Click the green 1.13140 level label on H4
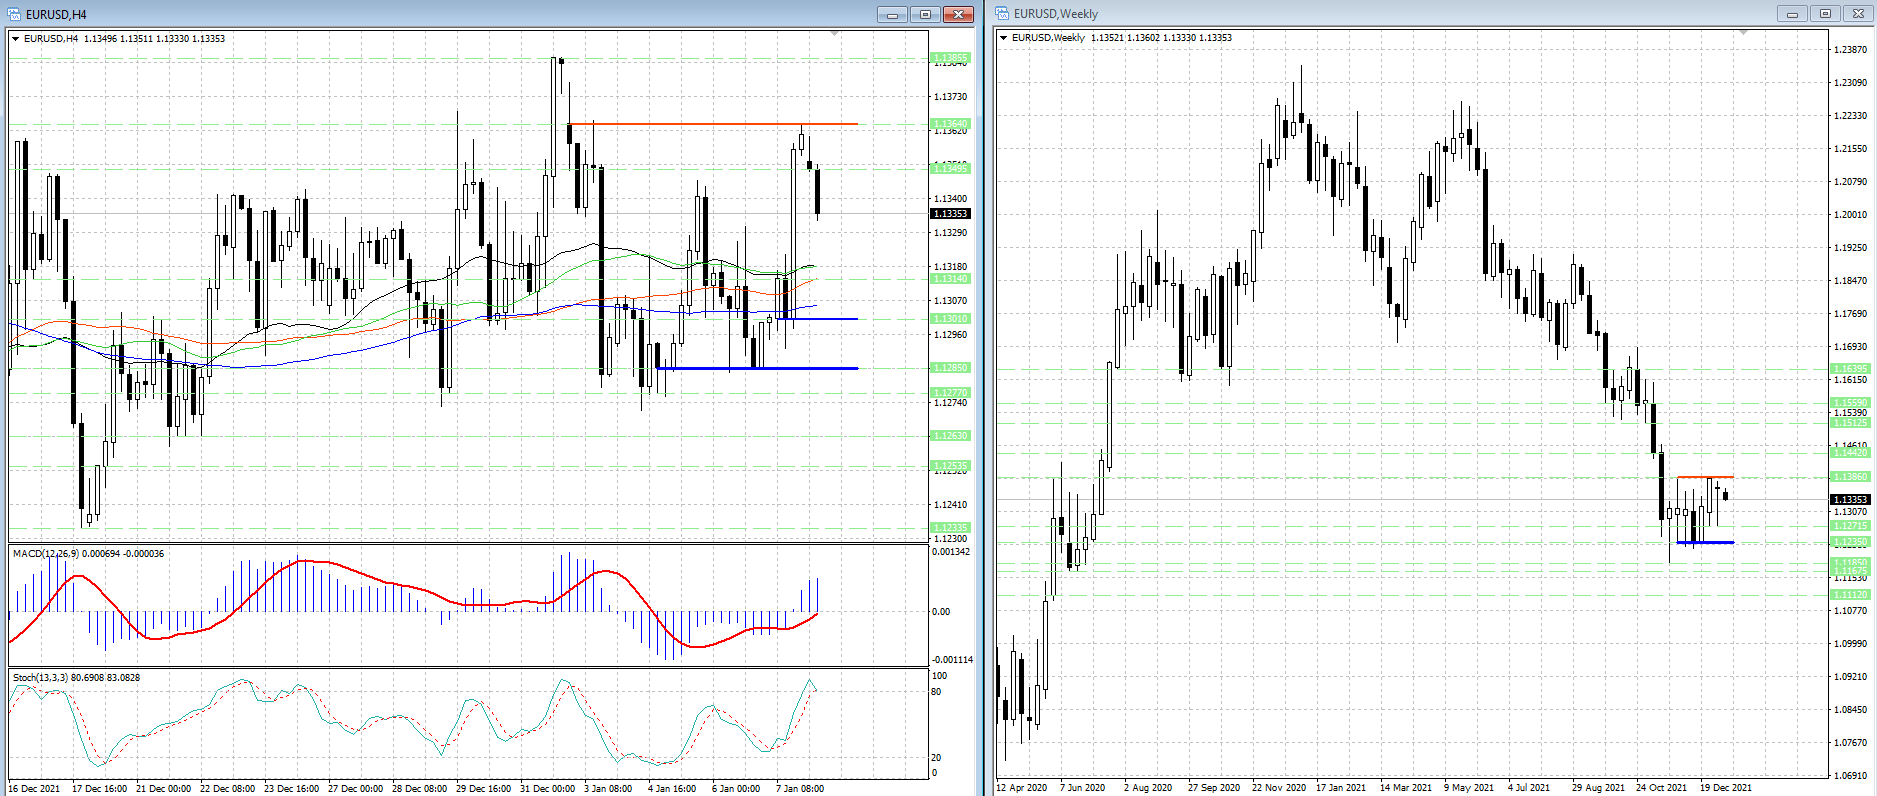Viewport: 1877px width, 796px height. click(x=950, y=278)
